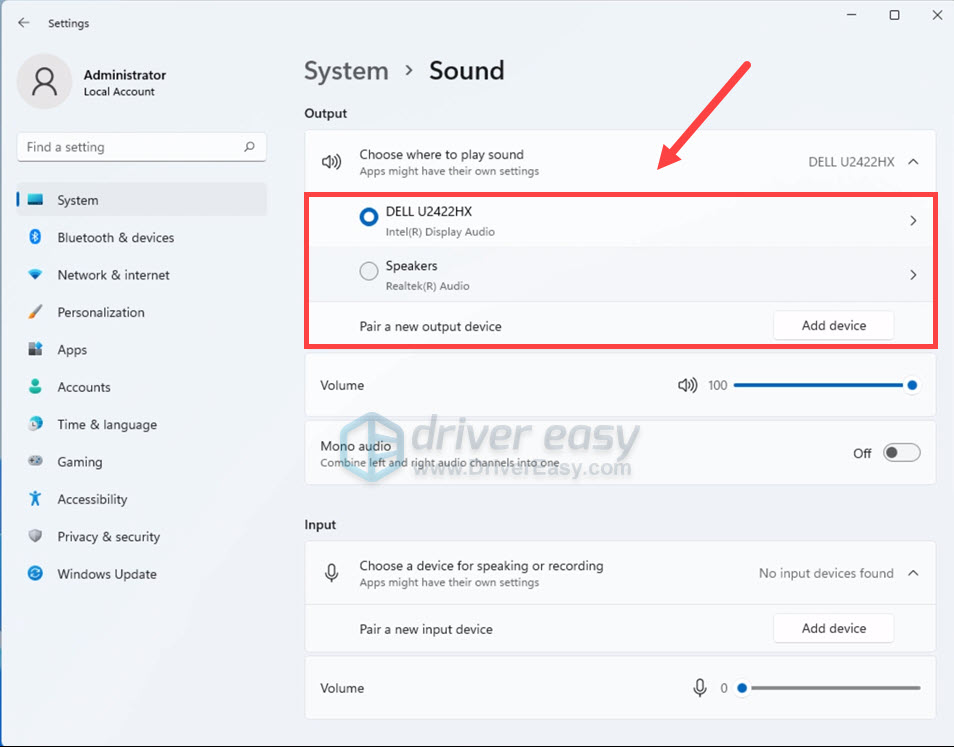Maximize the Settings window

(x=894, y=15)
